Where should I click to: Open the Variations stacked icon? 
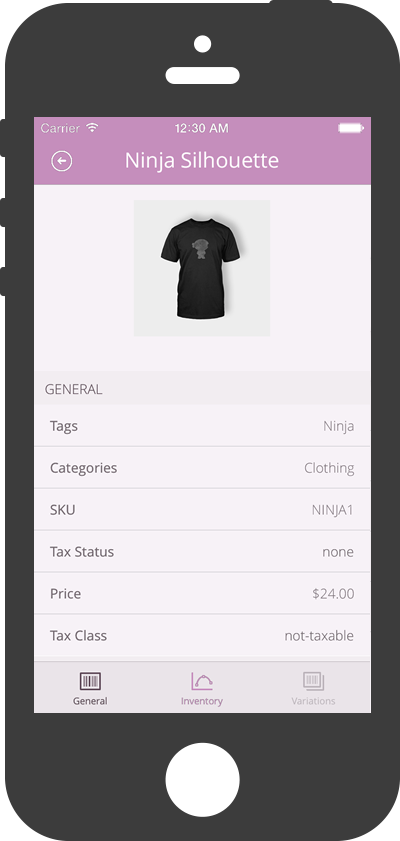click(x=313, y=681)
